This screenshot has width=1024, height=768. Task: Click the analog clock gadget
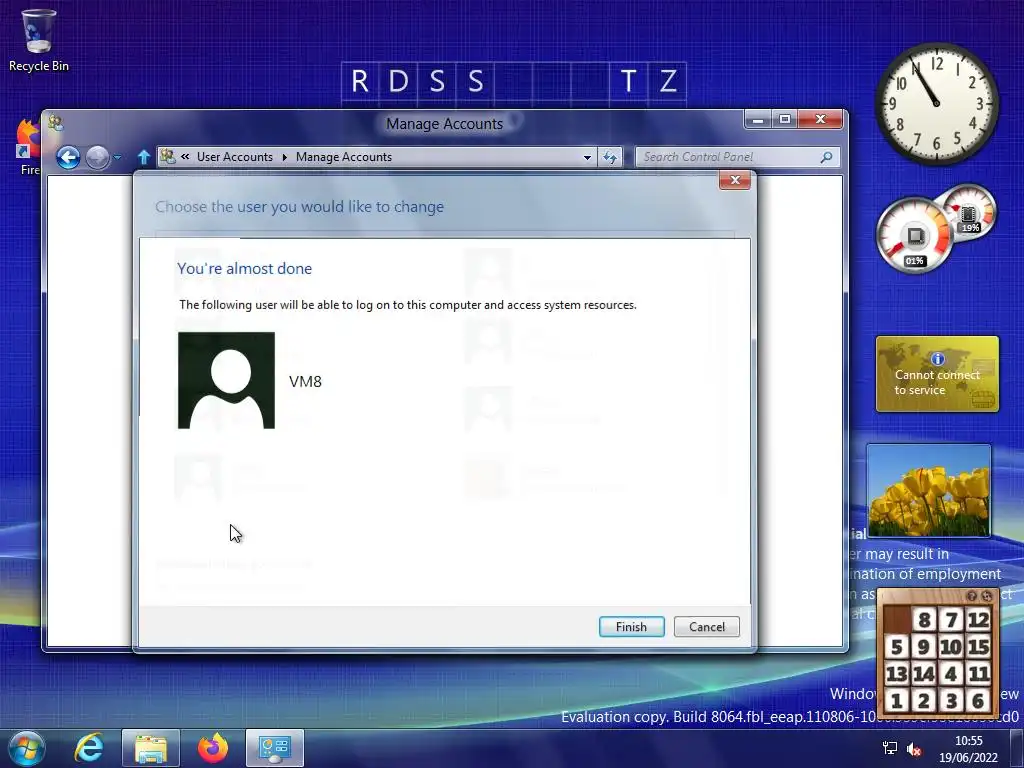coord(936,103)
